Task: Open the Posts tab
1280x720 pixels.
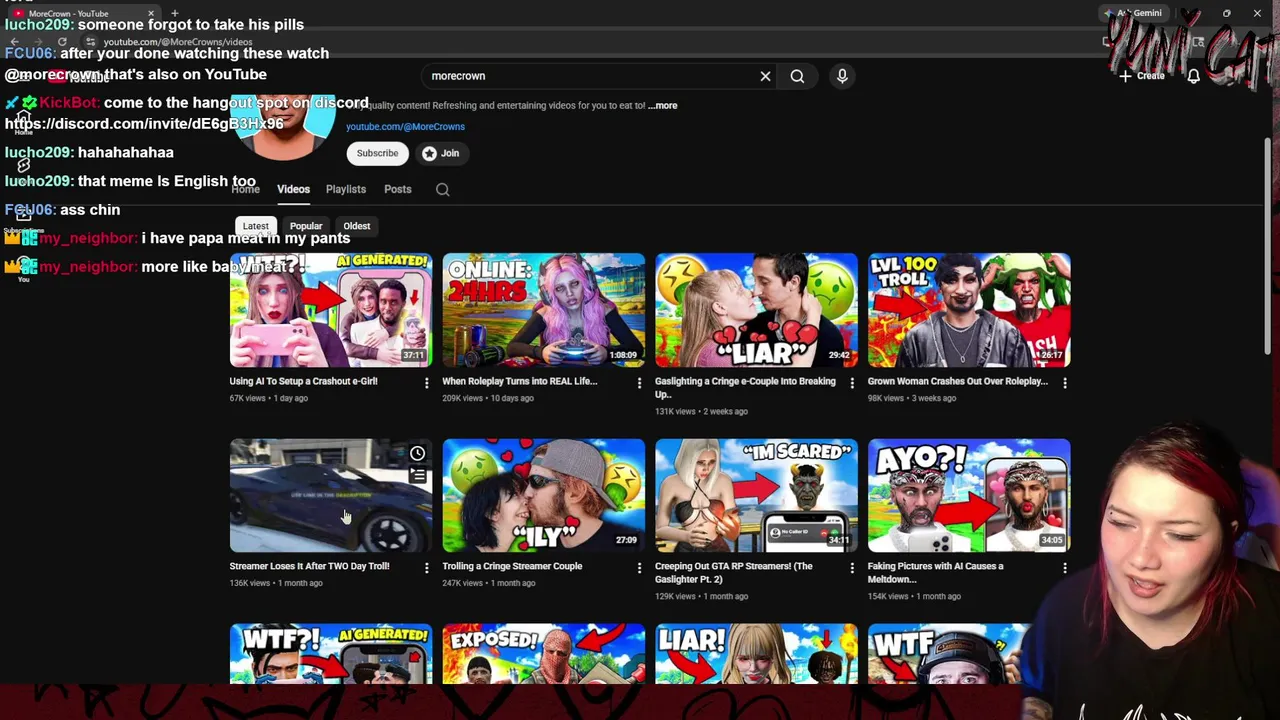Action: point(398,189)
